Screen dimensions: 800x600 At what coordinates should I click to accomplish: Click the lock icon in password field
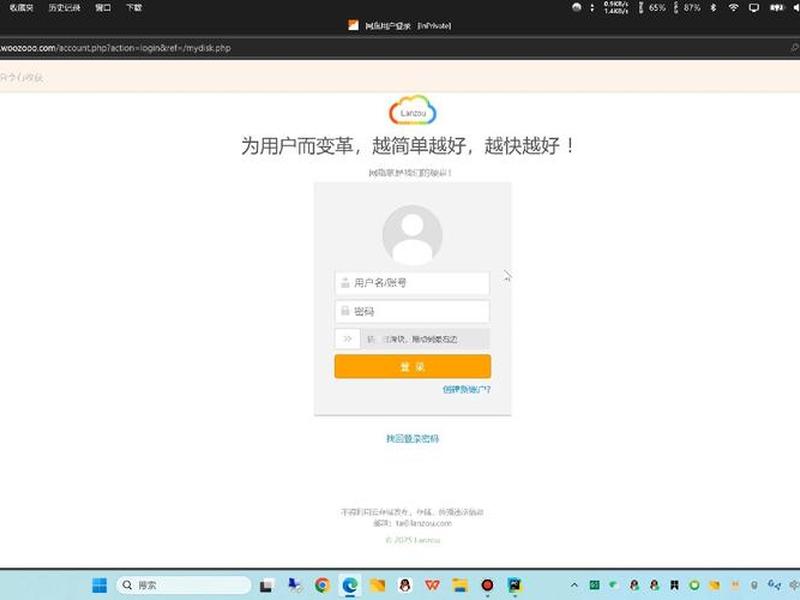[345, 311]
